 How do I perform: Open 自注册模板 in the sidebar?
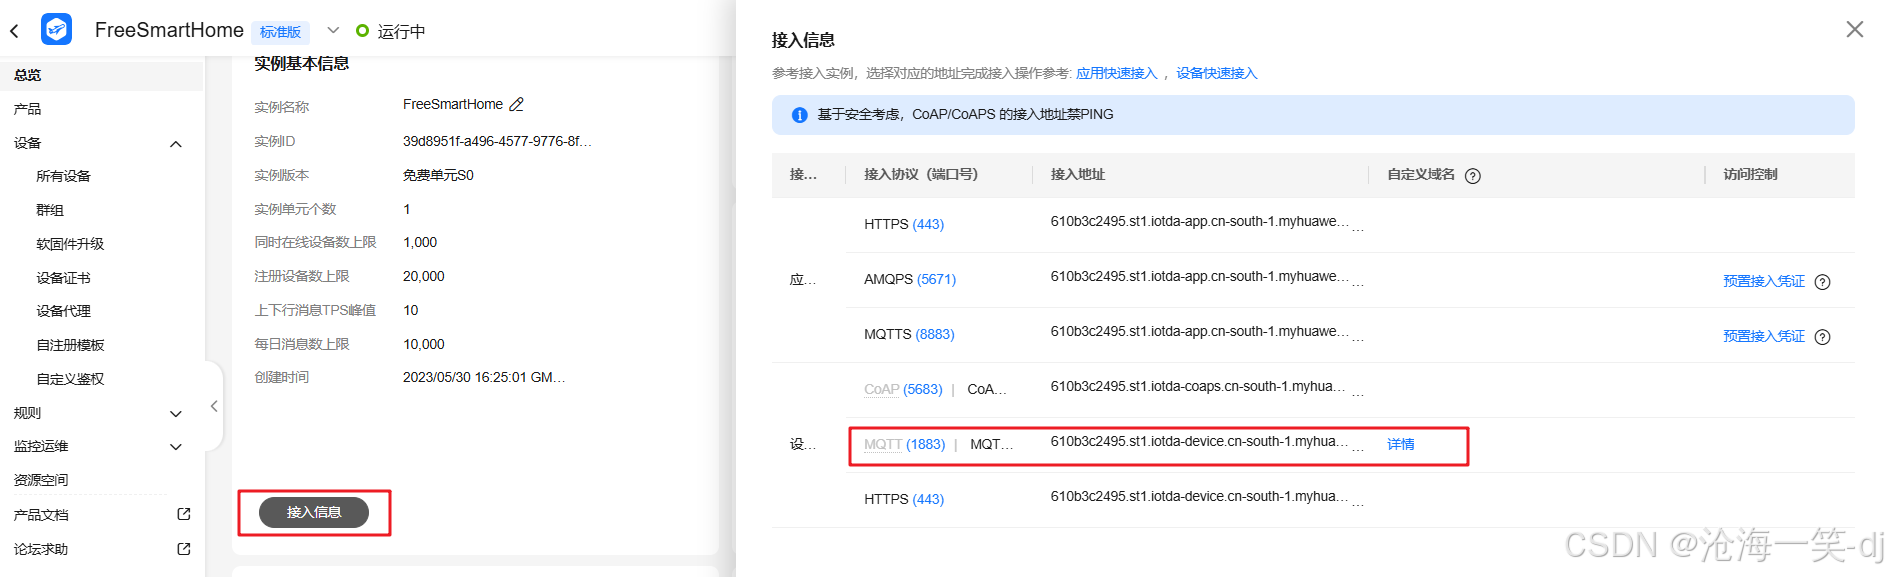coord(70,345)
